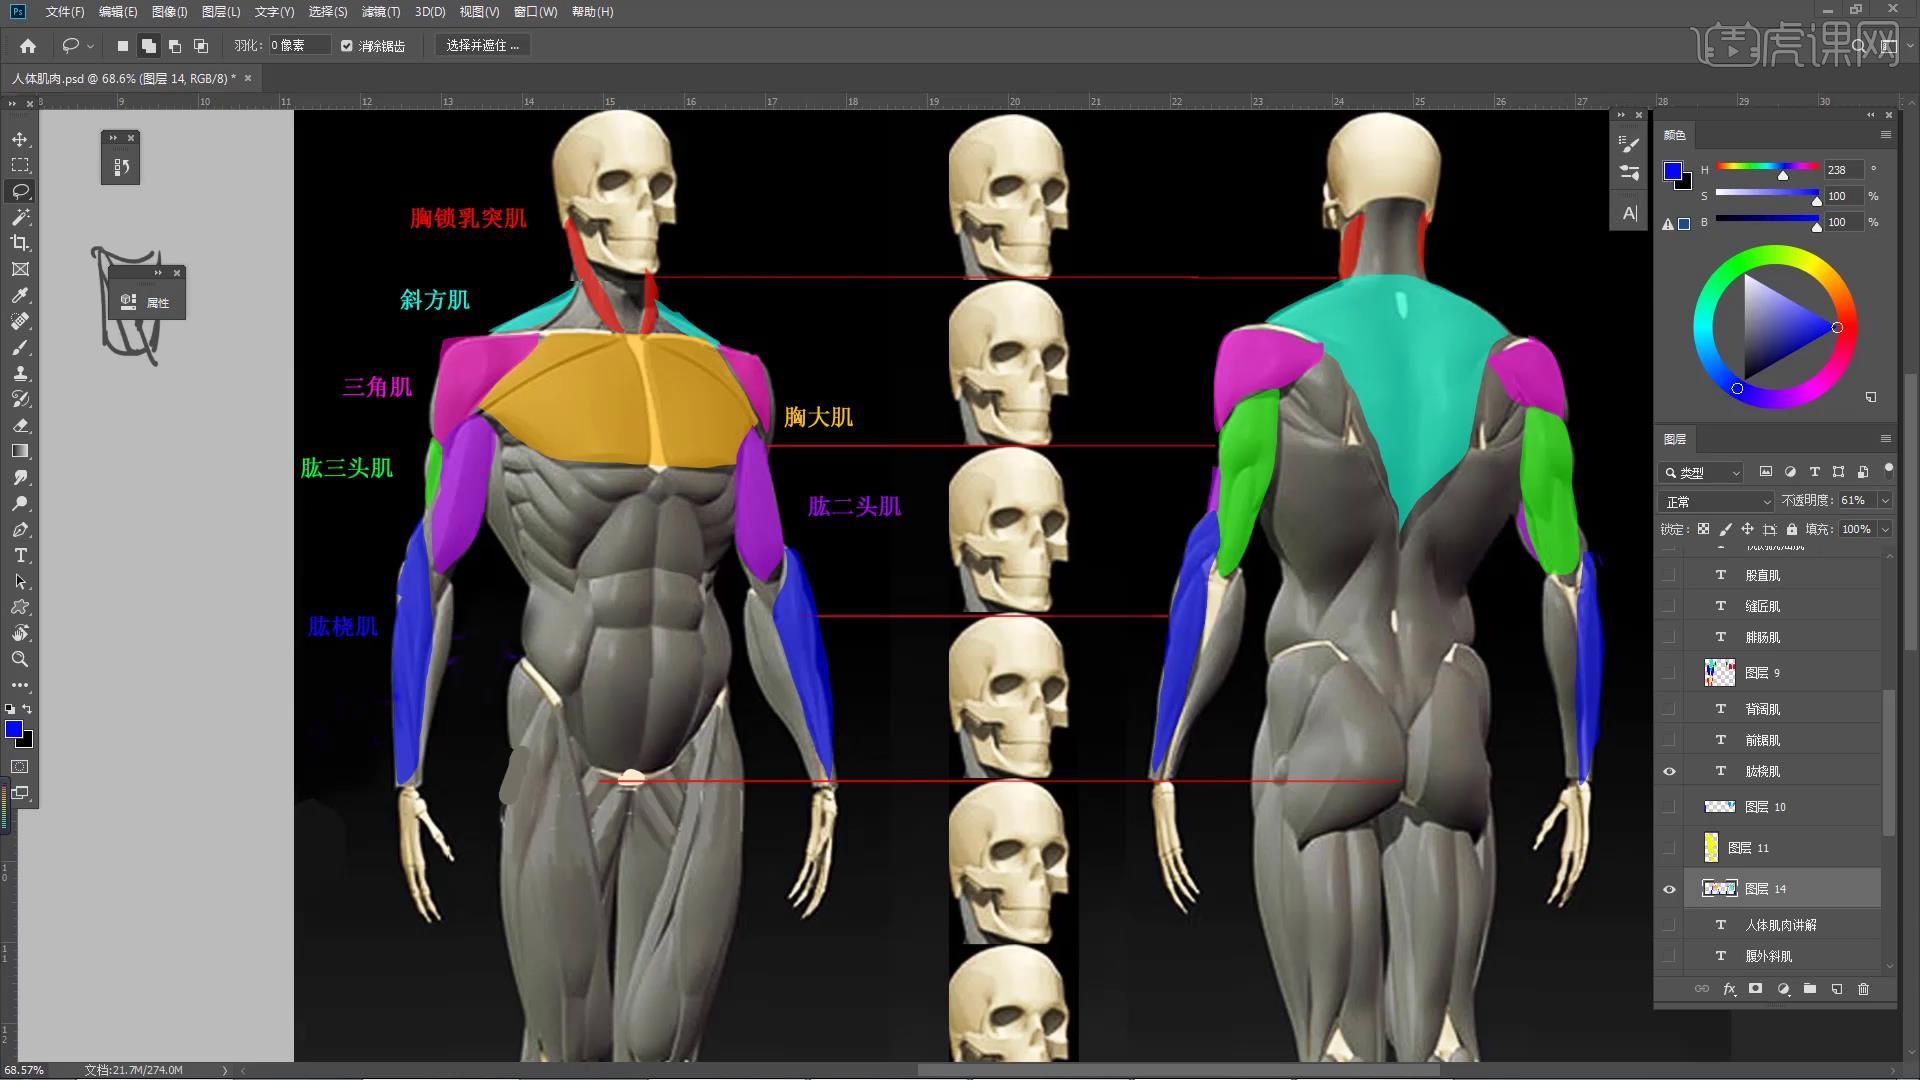Toggle the 消除锯齿 anti-alias checkbox
The image size is (1920, 1080).
[347, 46]
